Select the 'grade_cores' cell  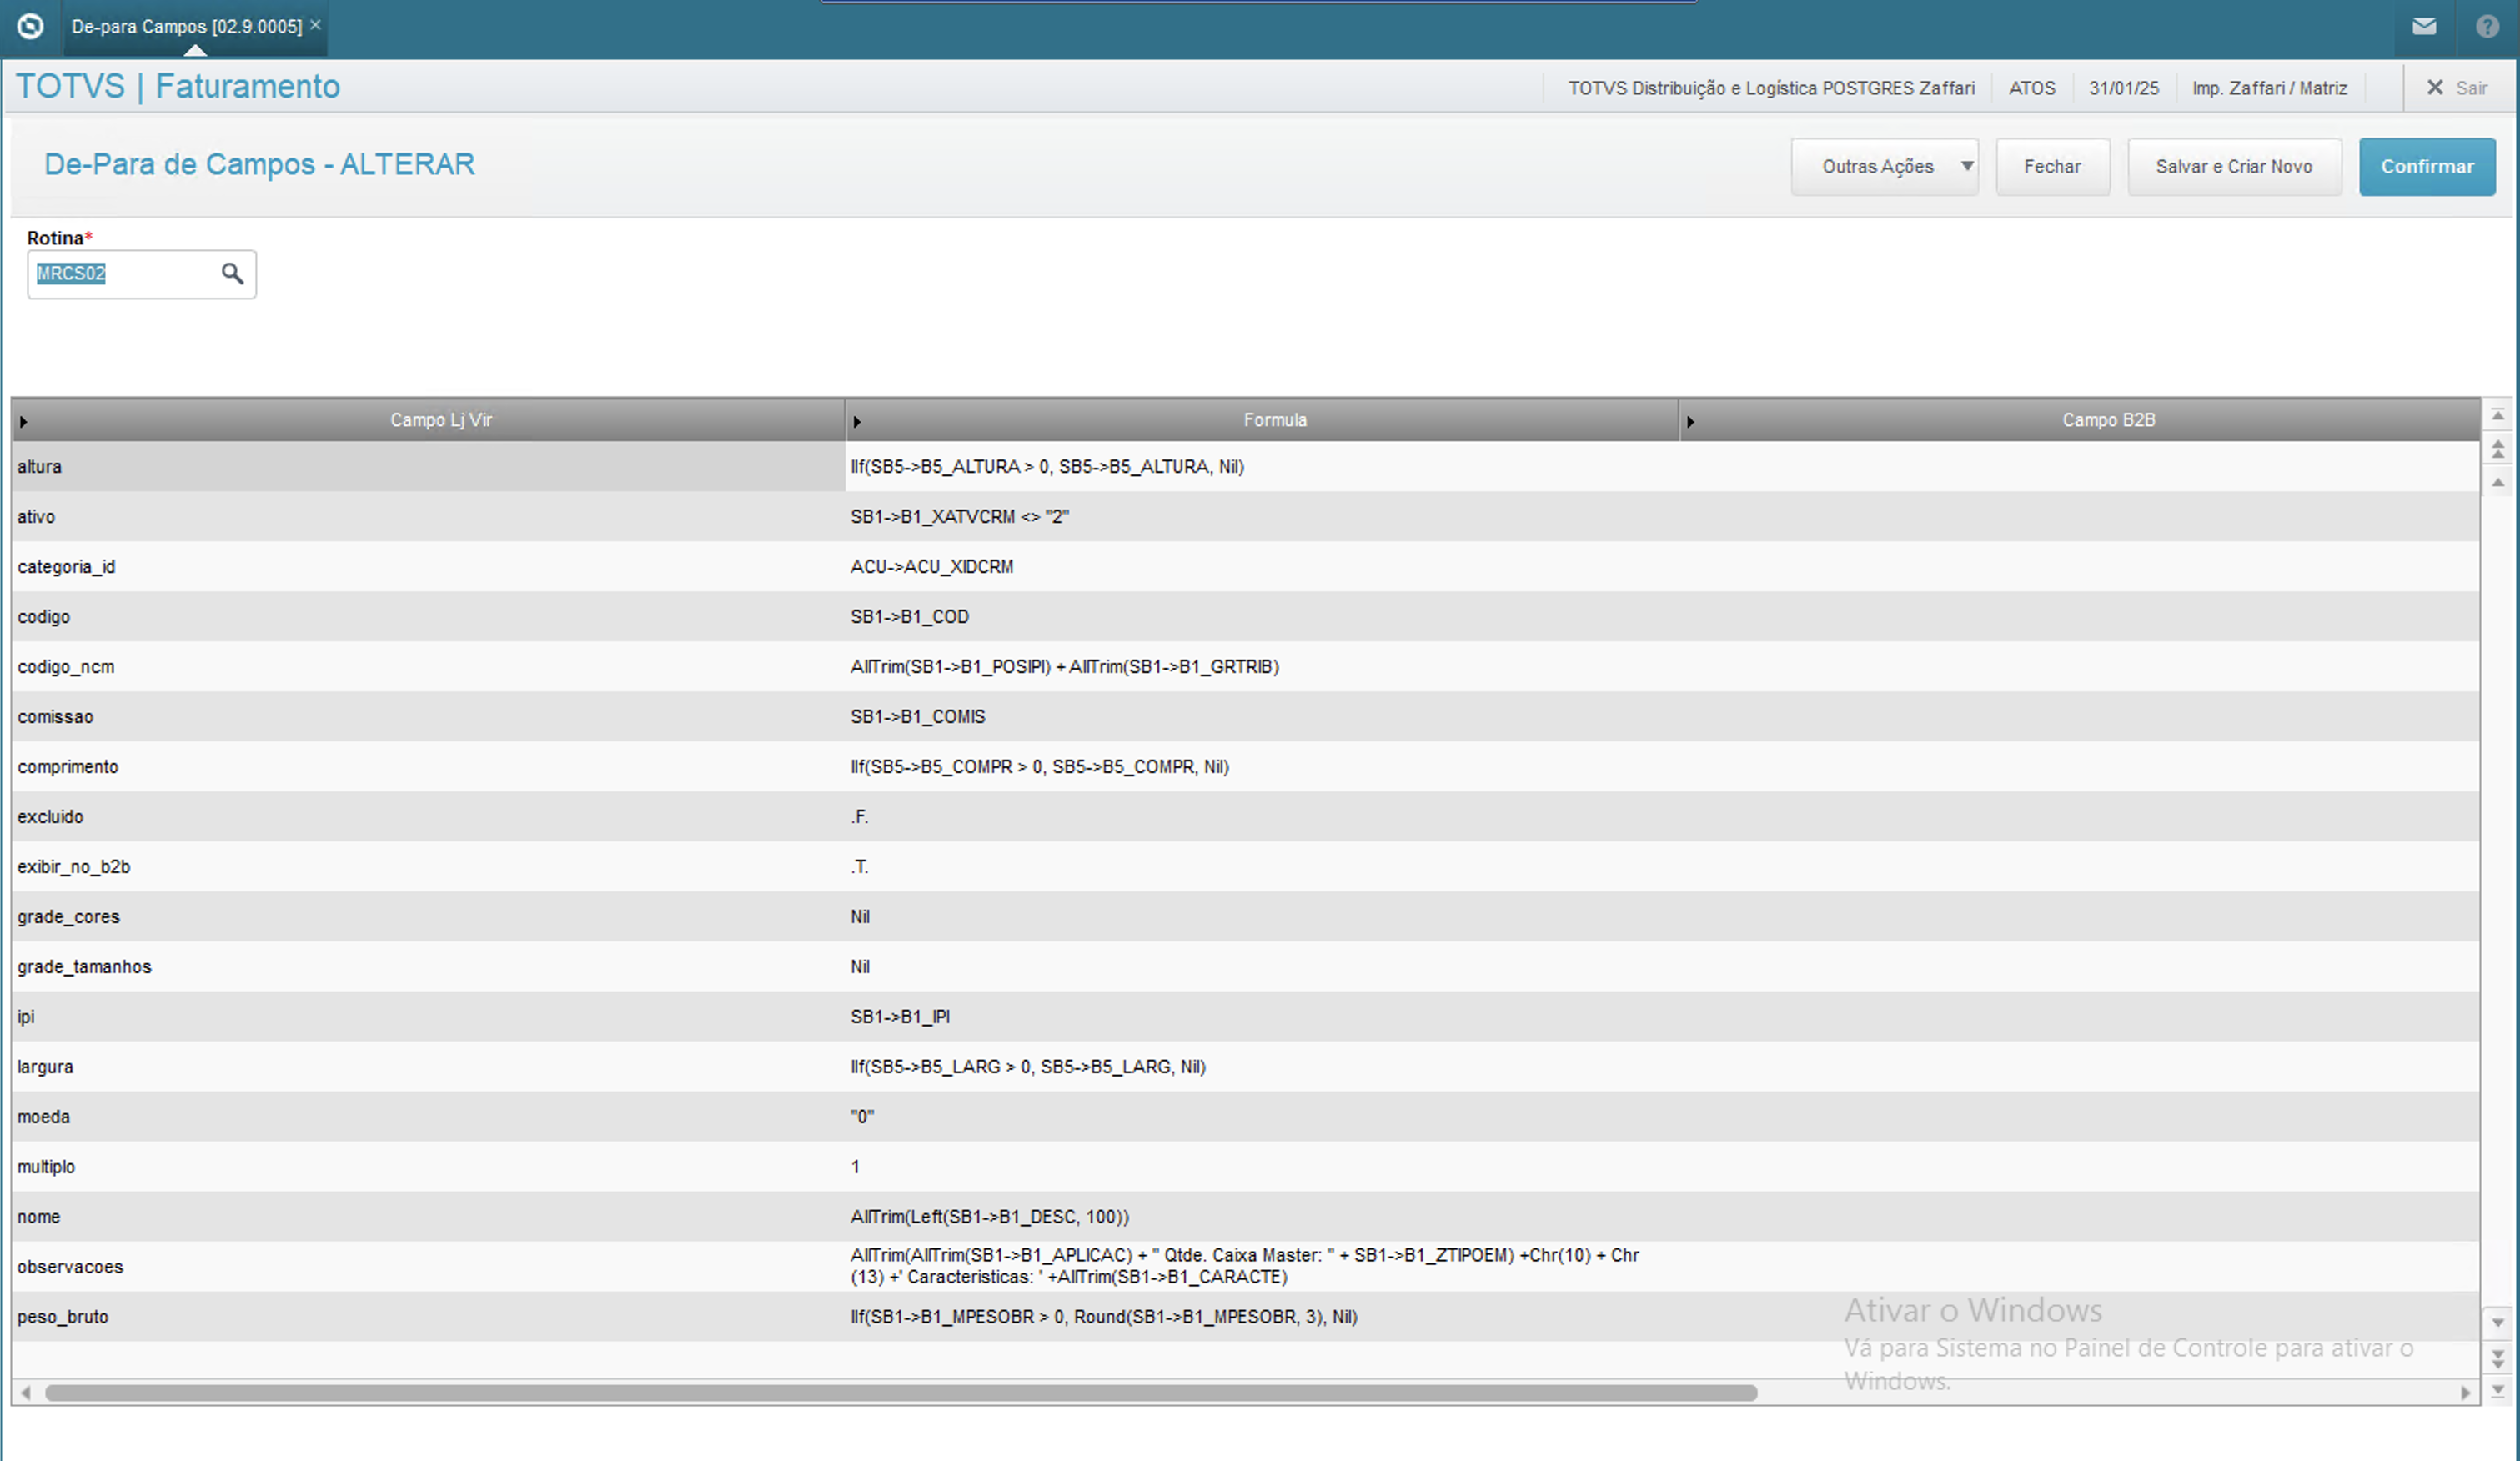(x=428, y=916)
